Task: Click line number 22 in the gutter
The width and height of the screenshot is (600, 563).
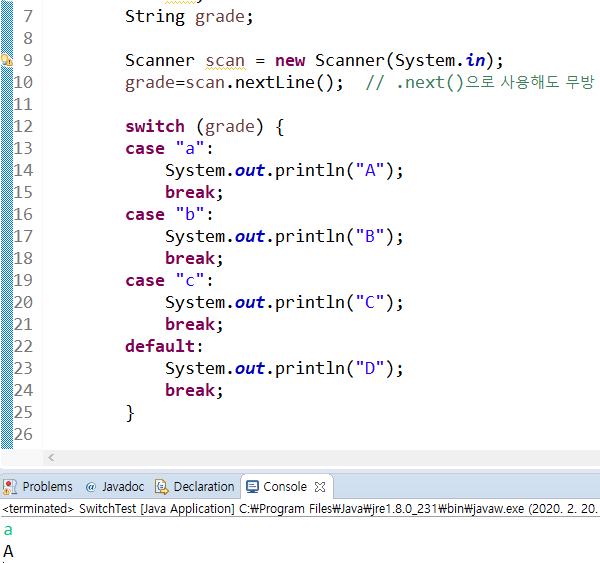Action: coord(23,346)
